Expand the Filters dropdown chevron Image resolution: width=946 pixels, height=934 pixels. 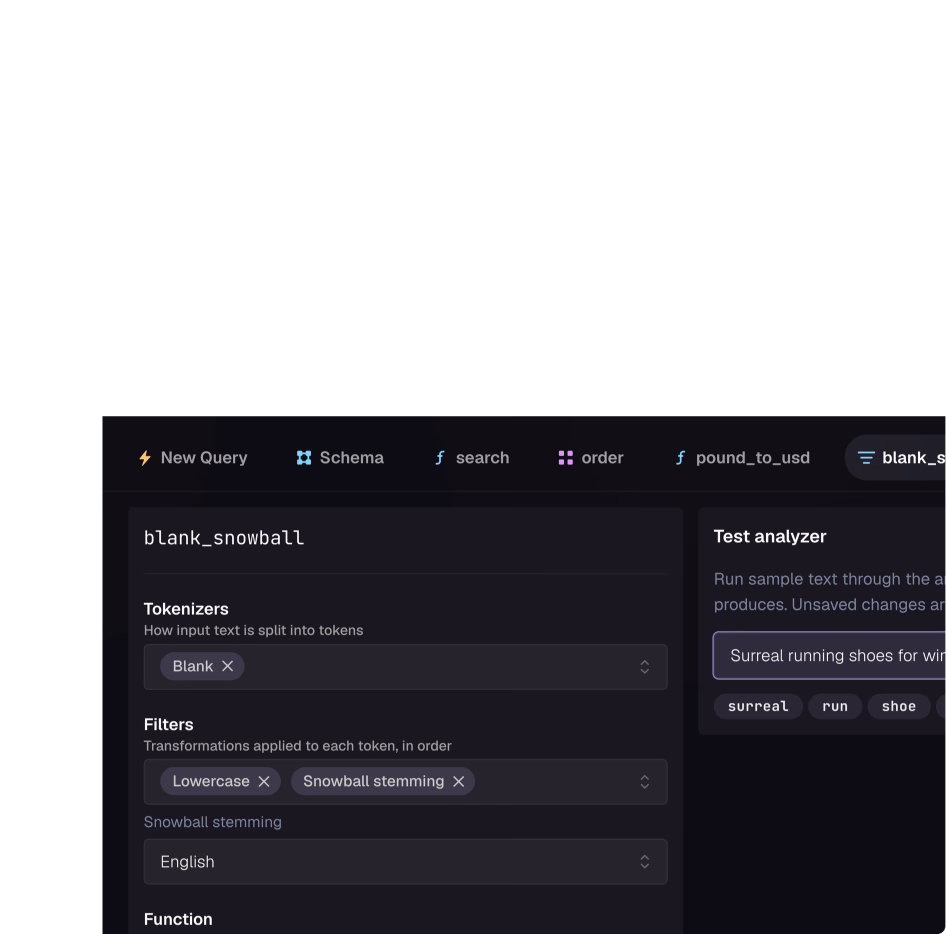tap(644, 782)
